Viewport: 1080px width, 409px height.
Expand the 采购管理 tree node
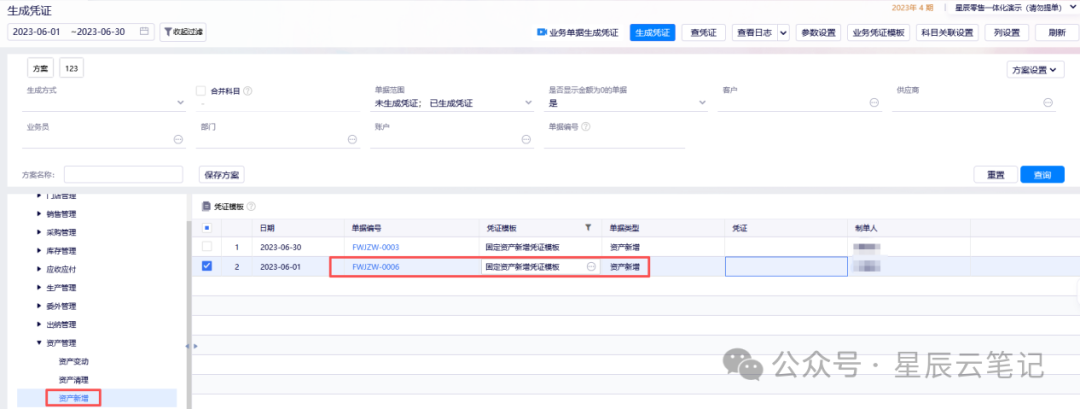pos(39,232)
